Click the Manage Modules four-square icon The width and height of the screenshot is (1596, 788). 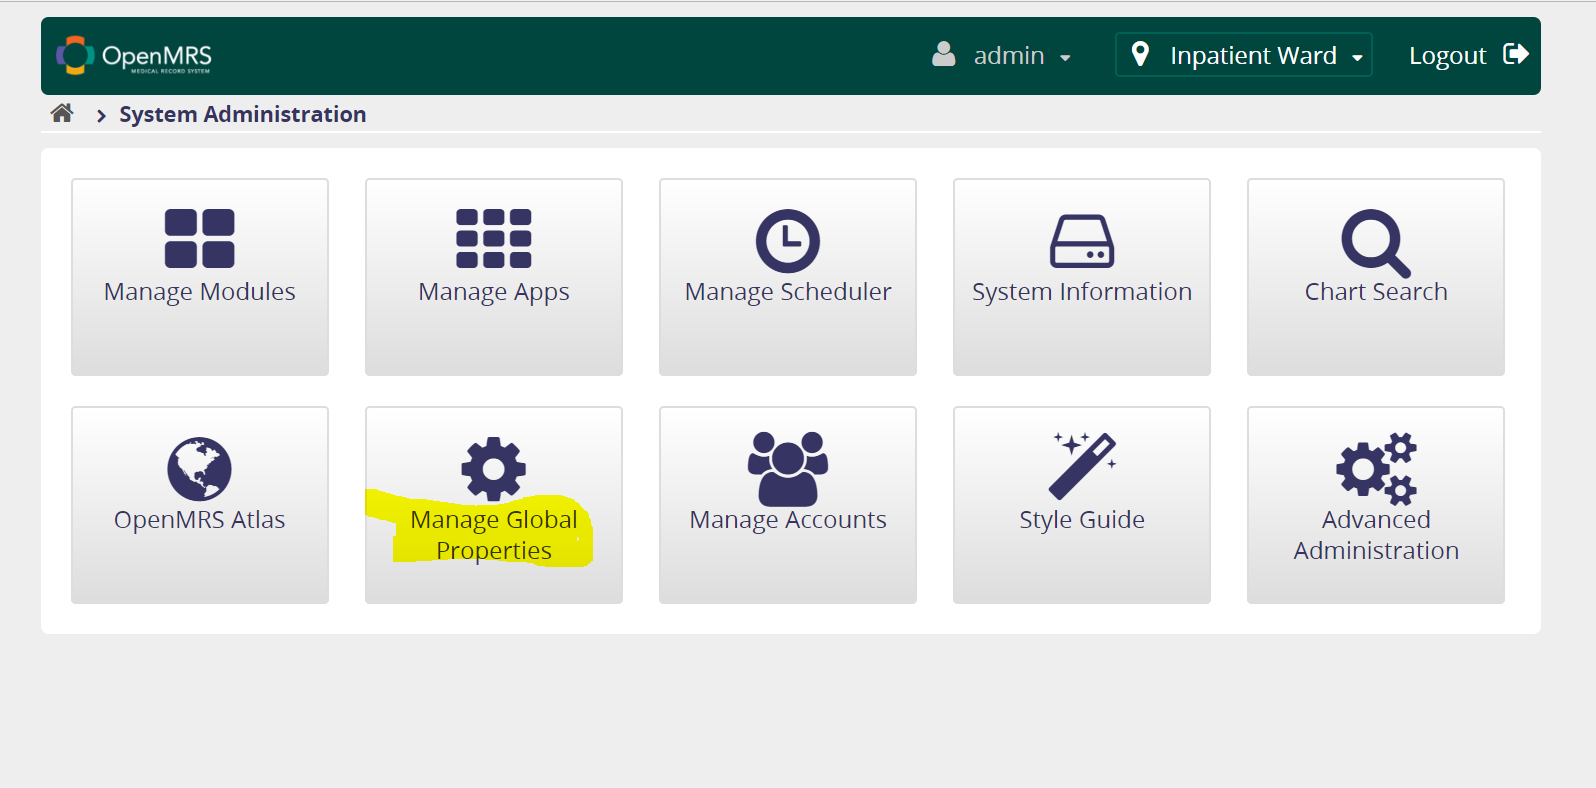click(200, 238)
